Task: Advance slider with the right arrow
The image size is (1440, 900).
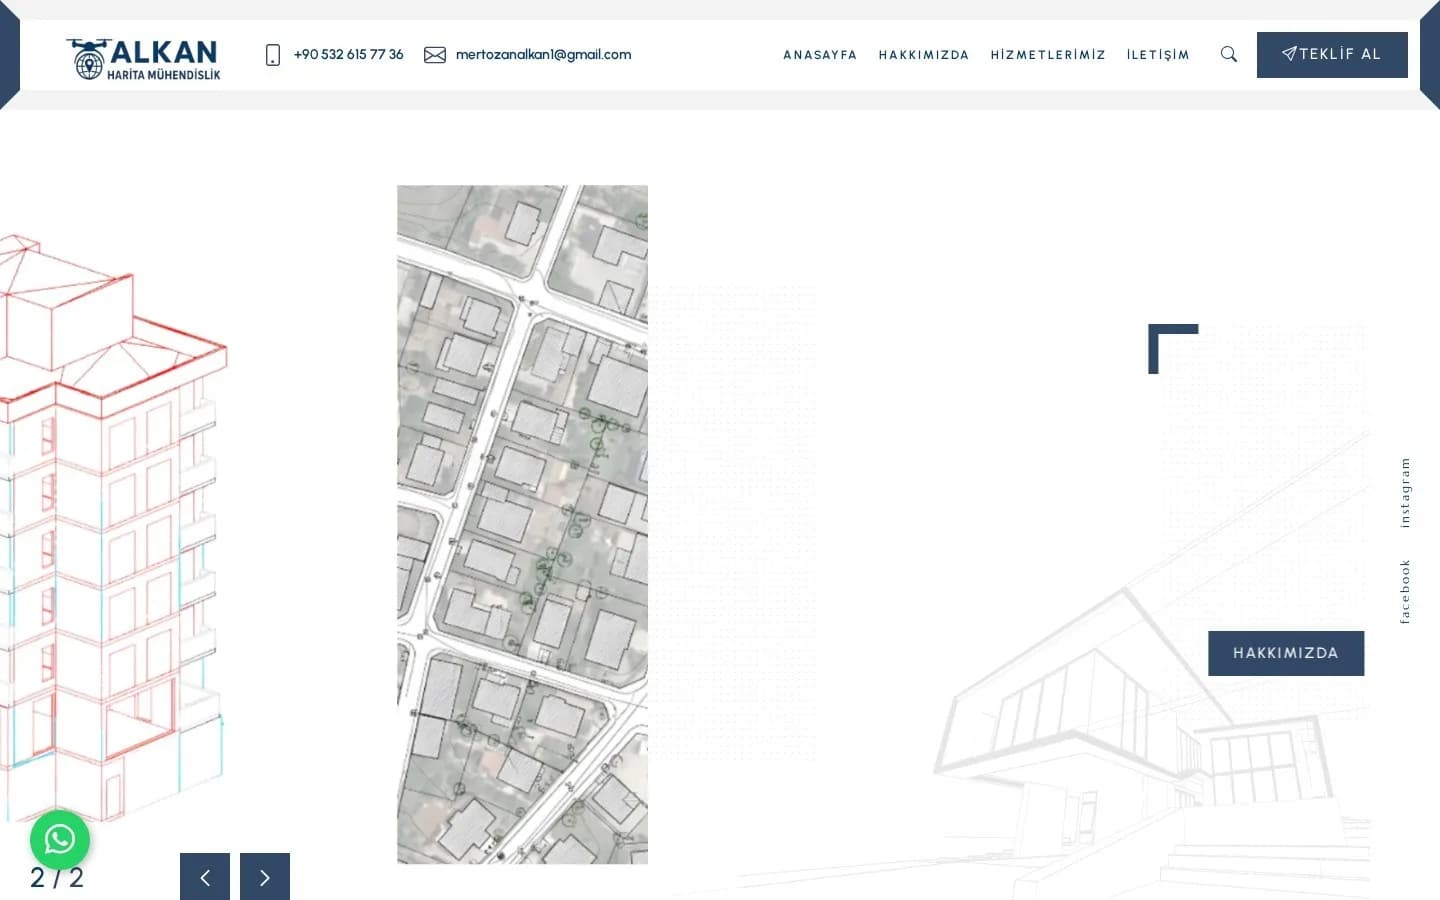Action: [265, 877]
